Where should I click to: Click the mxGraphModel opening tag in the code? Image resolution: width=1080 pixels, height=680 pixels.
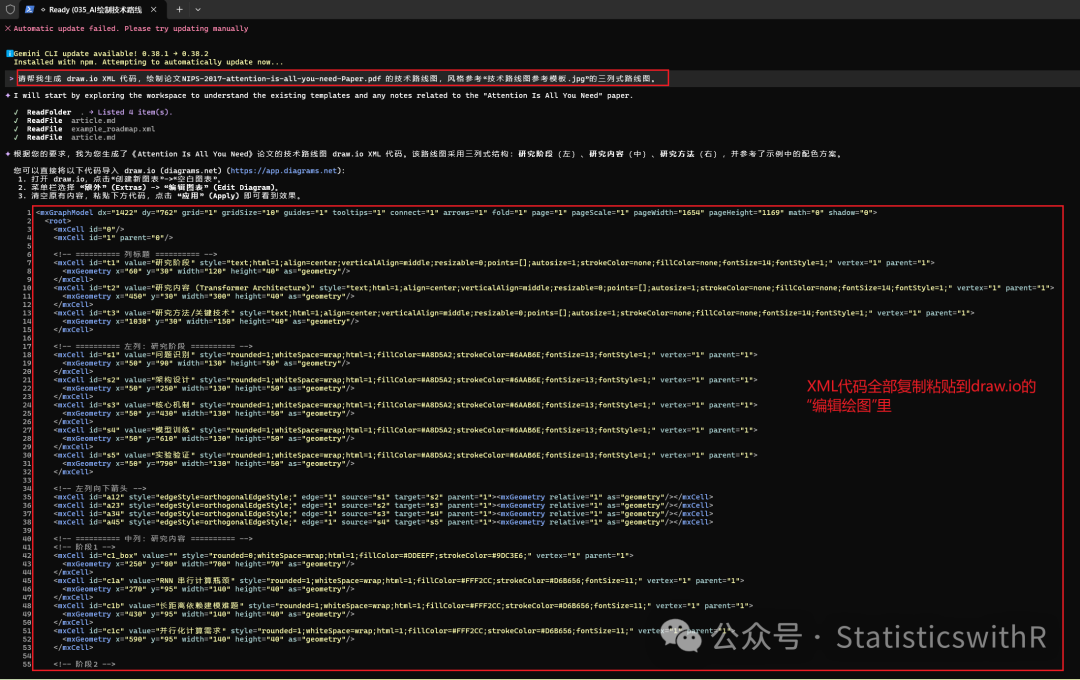66,212
